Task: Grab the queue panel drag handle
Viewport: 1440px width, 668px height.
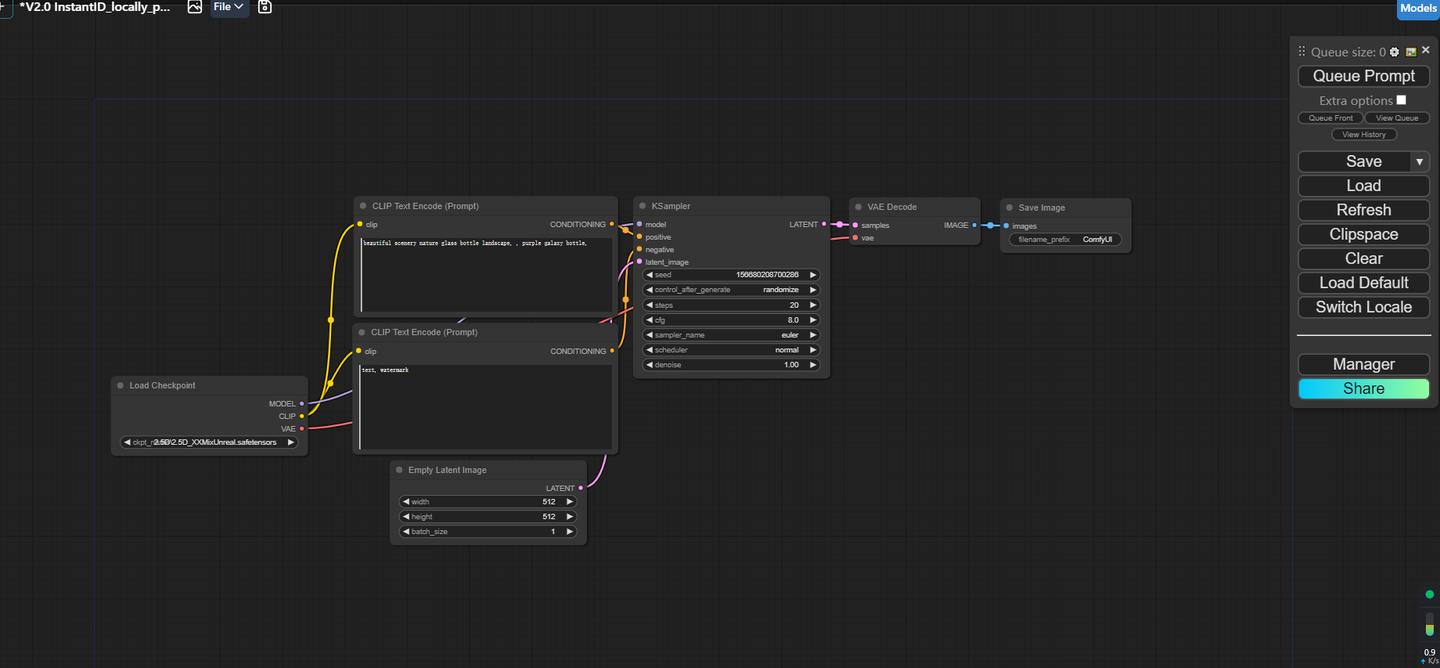Action: [x=1302, y=52]
